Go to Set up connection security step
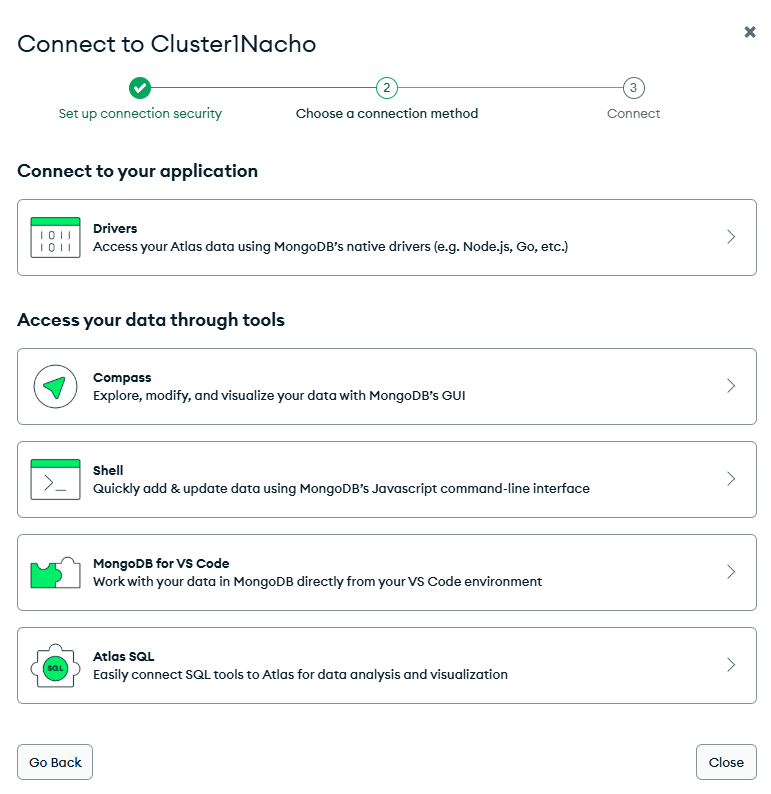The image size is (771, 794). coord(140,113)
